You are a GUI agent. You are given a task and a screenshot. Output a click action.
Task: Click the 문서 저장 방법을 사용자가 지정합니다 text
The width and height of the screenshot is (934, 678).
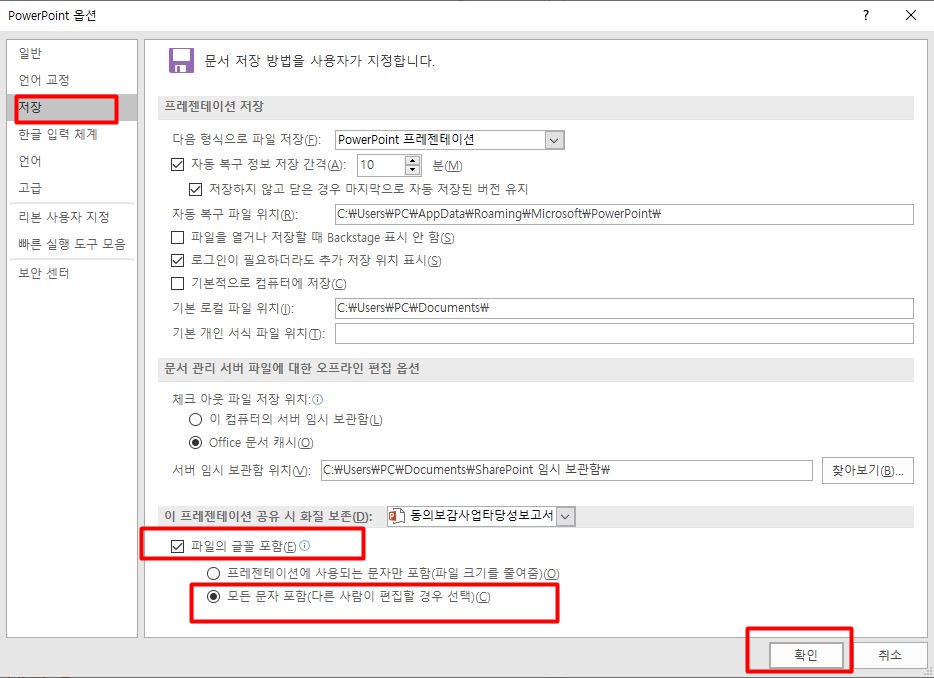pyautogui.click(x=319, y=60)
